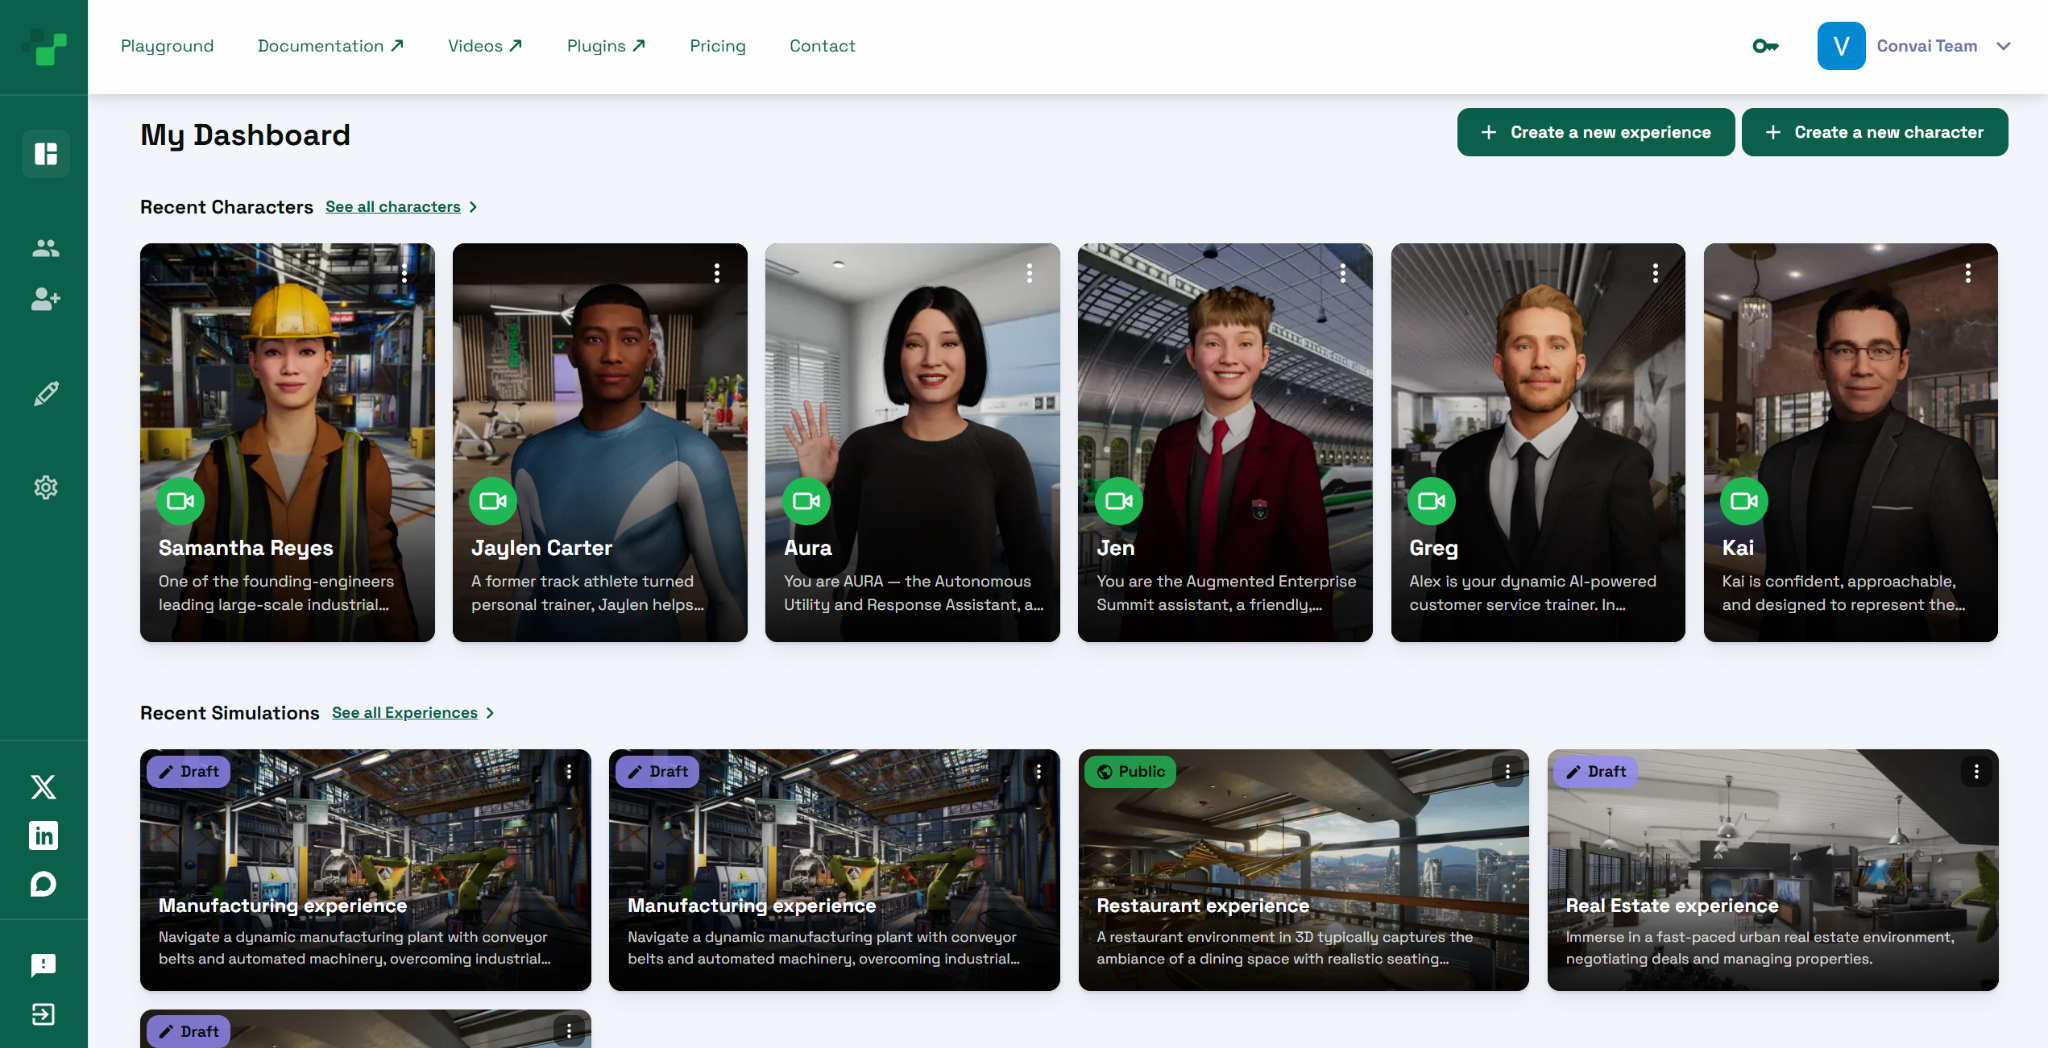2048x1048 pixels.
Task: Expand the Convai Team account dropdown chevron
Action: point(2004,46)
